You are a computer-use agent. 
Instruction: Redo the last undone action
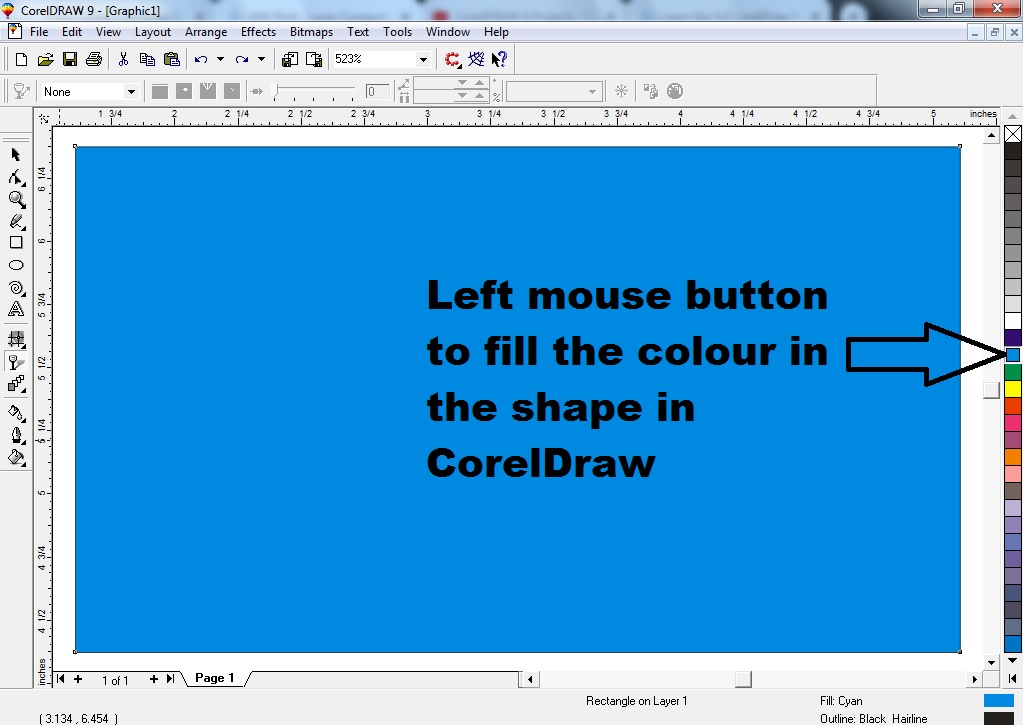pos(242,59)
